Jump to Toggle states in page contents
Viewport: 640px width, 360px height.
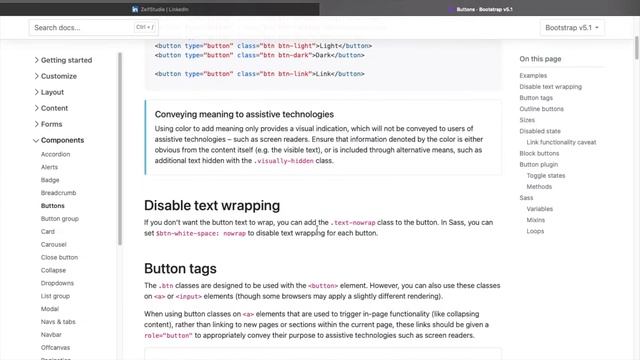[546, 175]
